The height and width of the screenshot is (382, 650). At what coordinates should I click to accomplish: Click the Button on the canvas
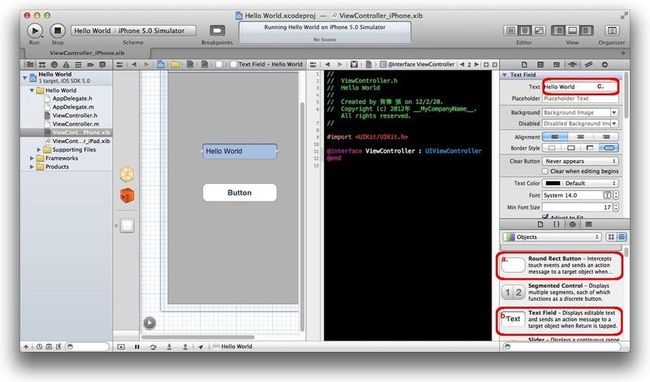pyautogui.click(x=240, y=193)
